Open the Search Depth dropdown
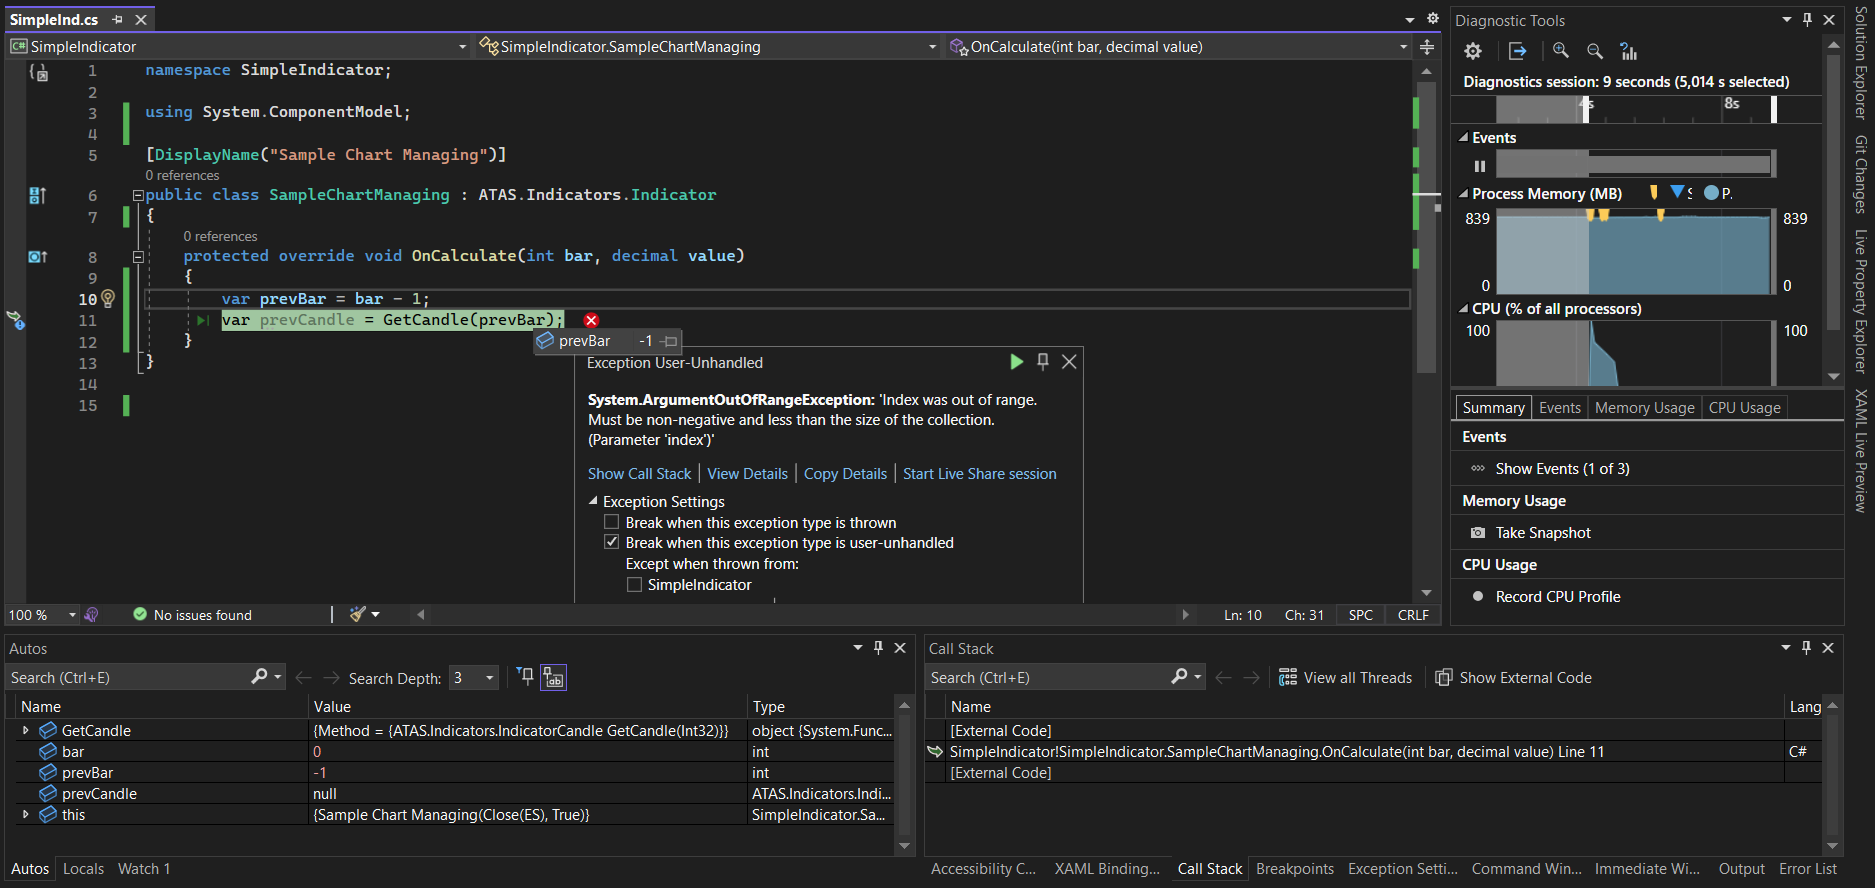 coord(489,678)
